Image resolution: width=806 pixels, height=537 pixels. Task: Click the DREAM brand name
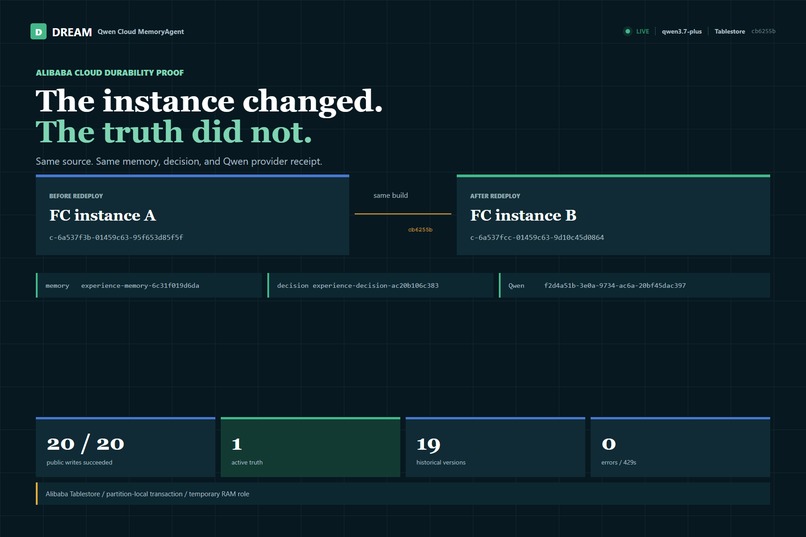(x=72, y=32)
